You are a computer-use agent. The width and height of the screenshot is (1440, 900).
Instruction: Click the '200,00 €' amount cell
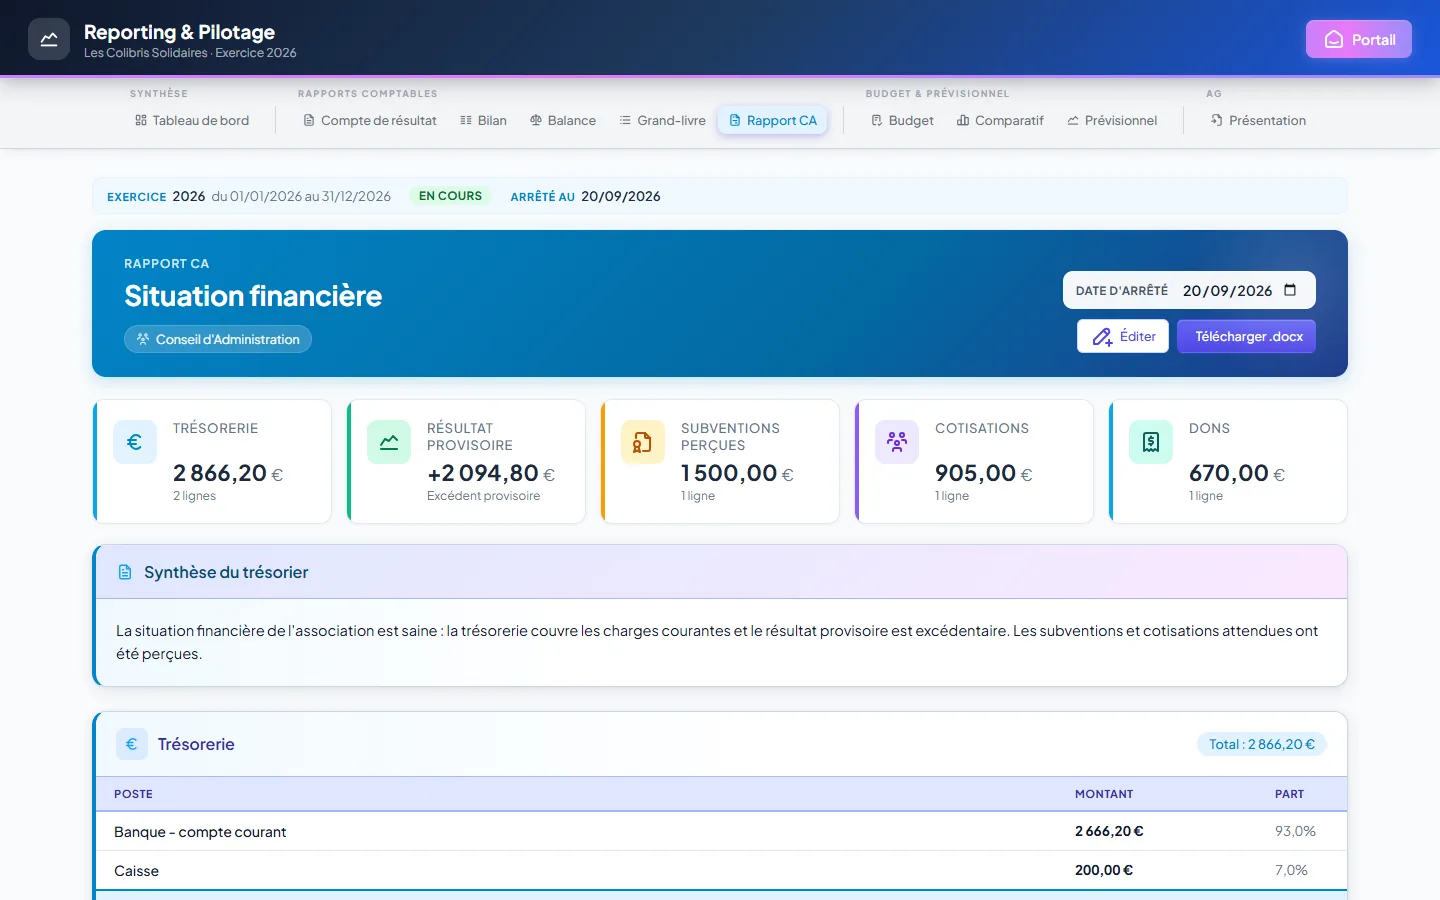coord(1104,871)
